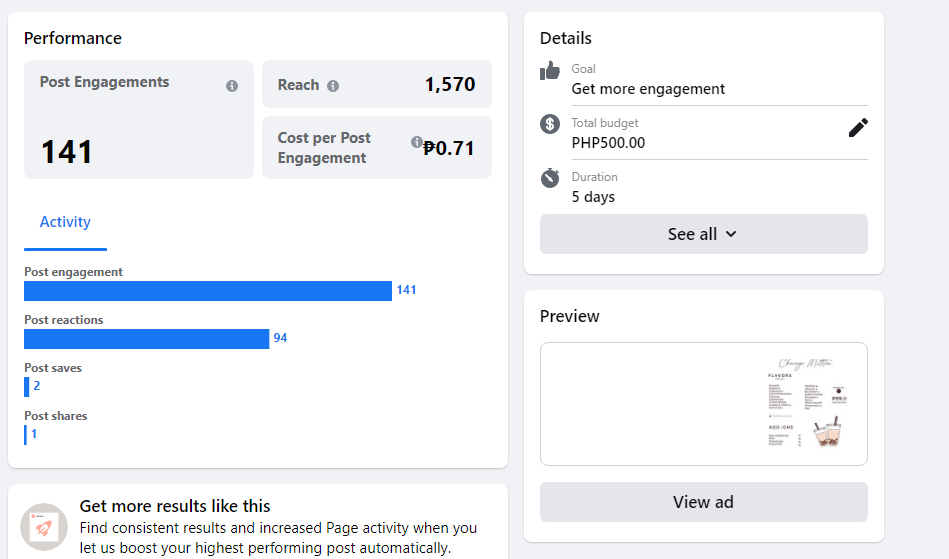Screen dimensions: 949x559
Task: Select the Activity tab
Action: pos(65,222)
